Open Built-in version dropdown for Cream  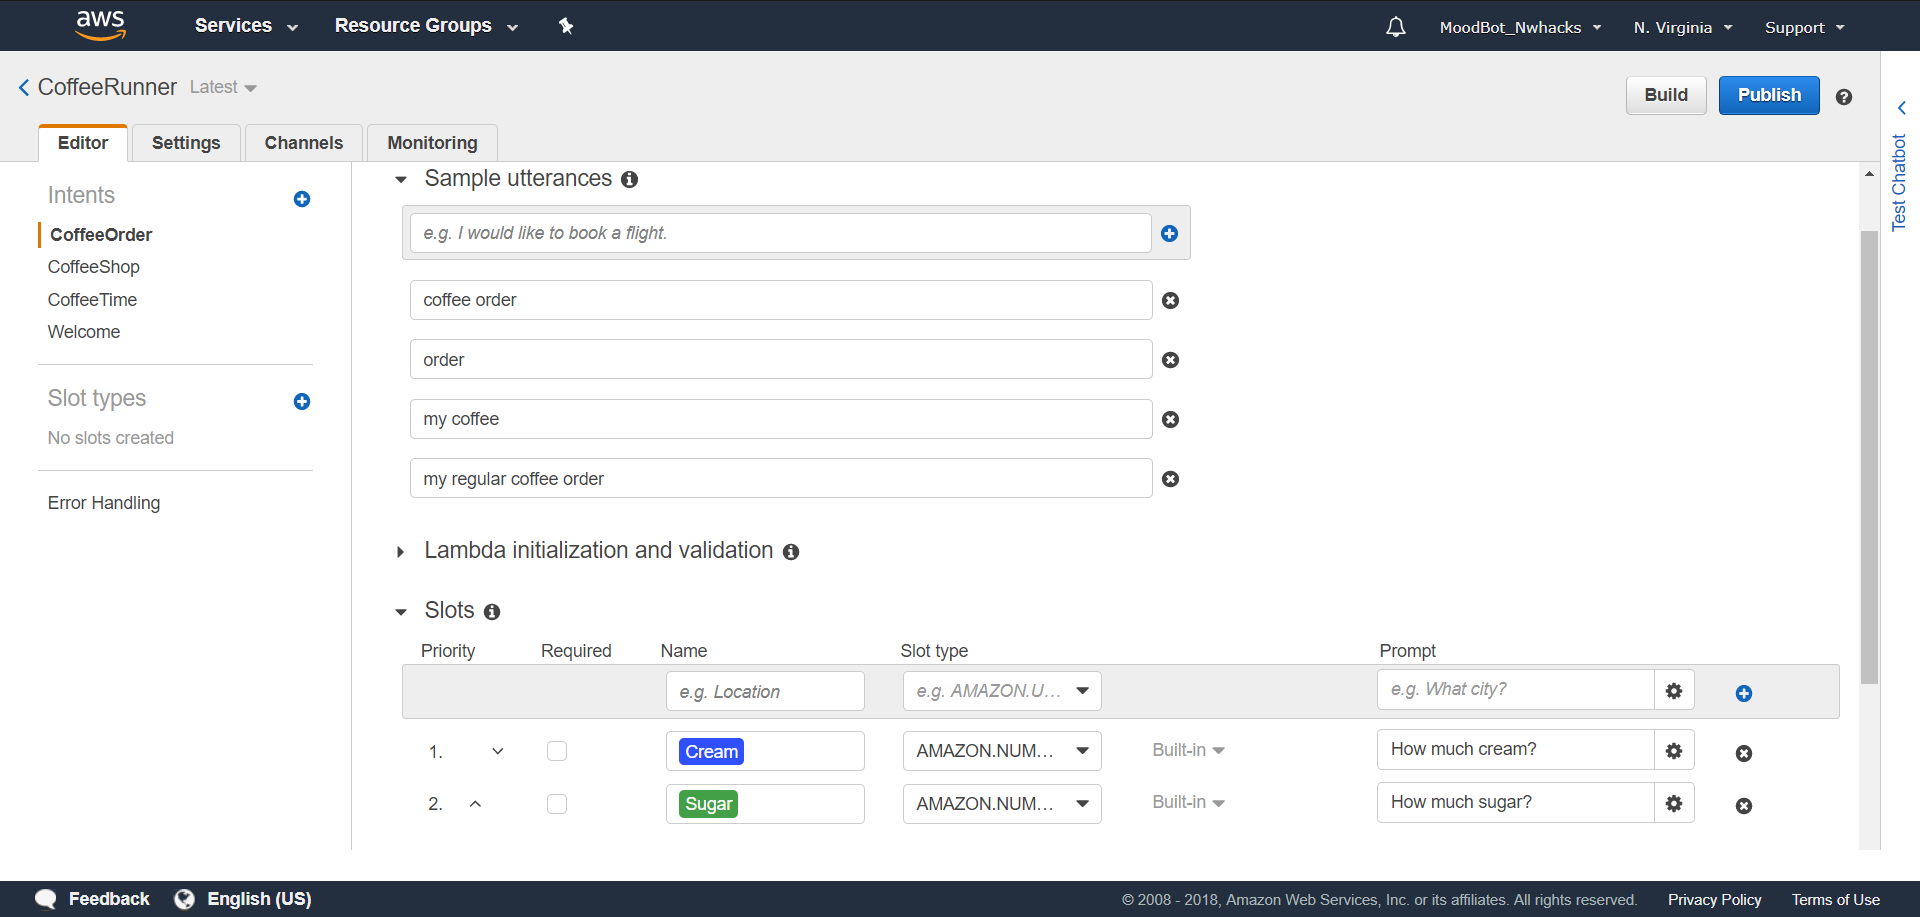click(x=1188, y=750)
